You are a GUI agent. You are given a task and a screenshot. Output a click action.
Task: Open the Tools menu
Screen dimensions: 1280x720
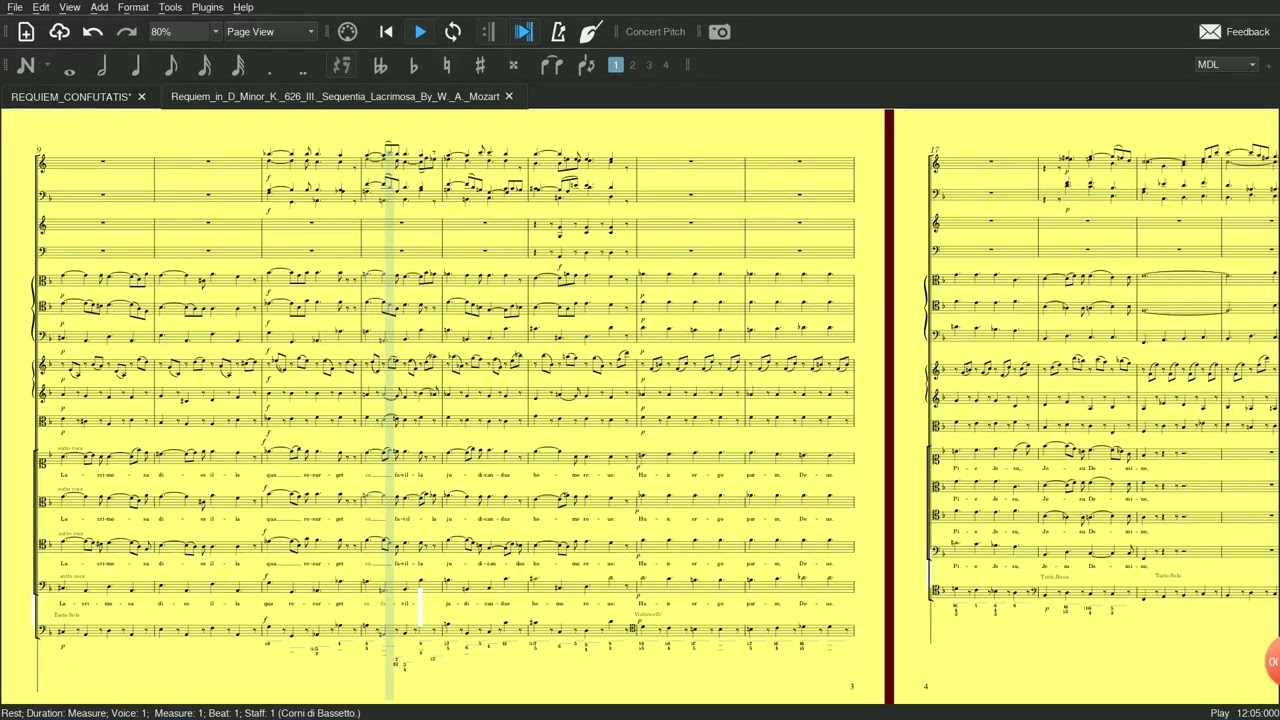click(170, 7)
